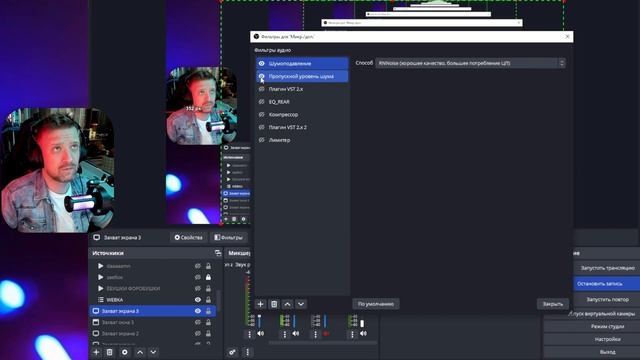Move the source down in the Источники toolbar

(153, 352)
